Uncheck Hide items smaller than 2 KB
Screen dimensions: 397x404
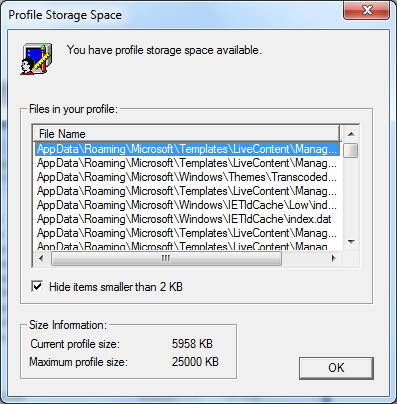pyautogui.click(x=37, y=286)
